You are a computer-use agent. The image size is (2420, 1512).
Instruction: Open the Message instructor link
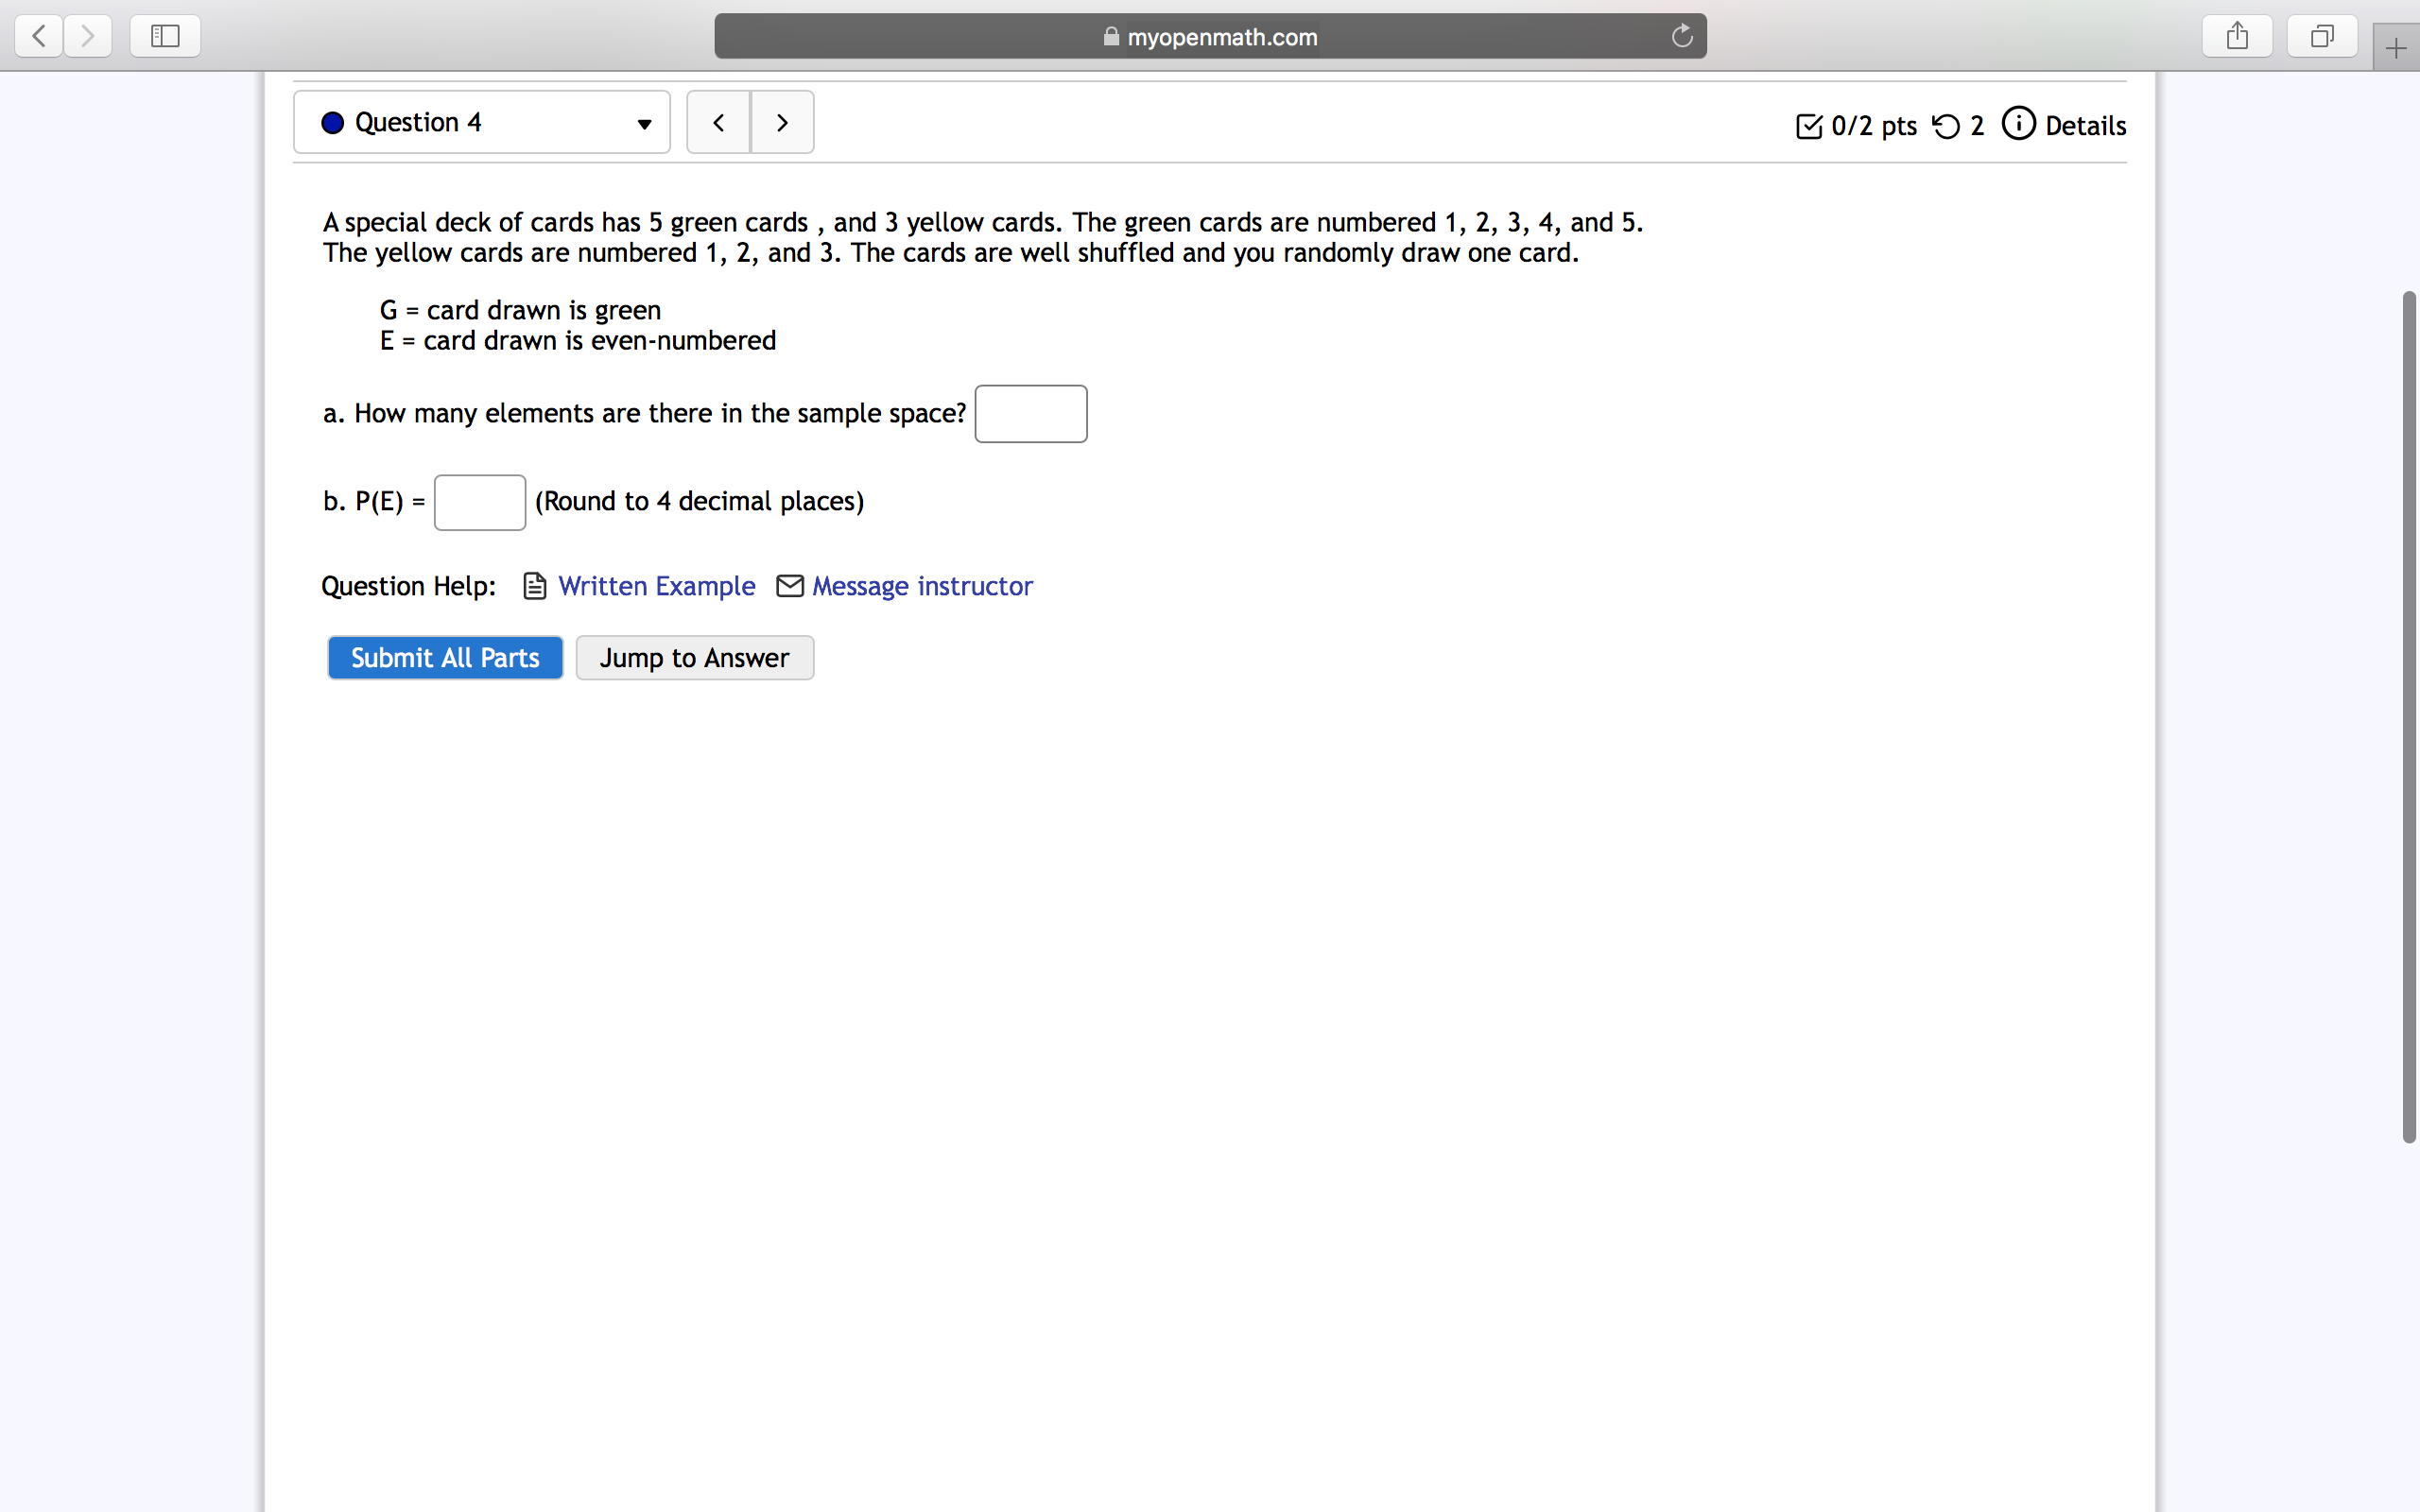[922, 586]
